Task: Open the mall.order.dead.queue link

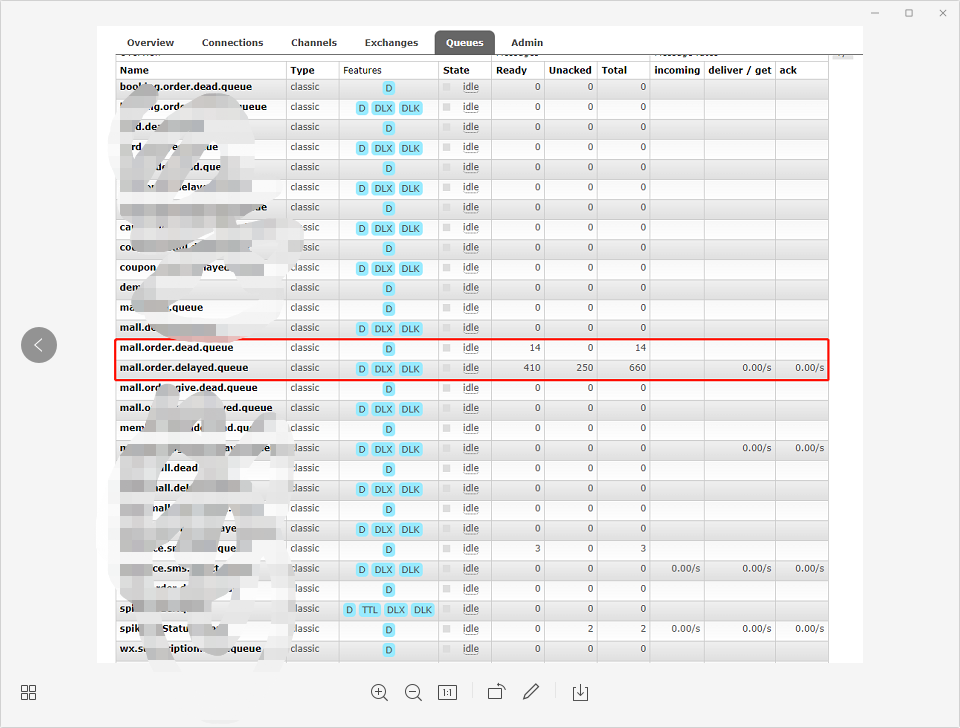Action: click(x=176, y=348)
